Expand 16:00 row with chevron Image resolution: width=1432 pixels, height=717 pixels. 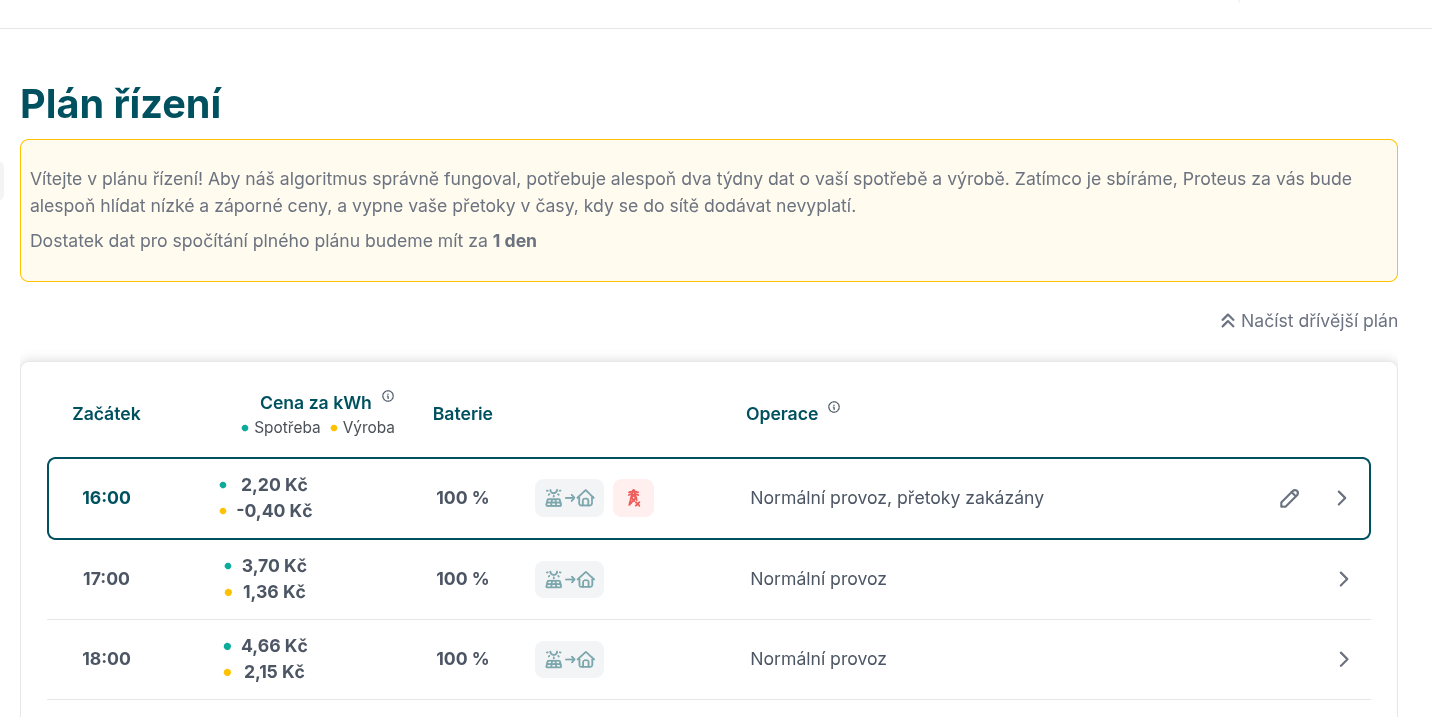[x=1342, y=498]
